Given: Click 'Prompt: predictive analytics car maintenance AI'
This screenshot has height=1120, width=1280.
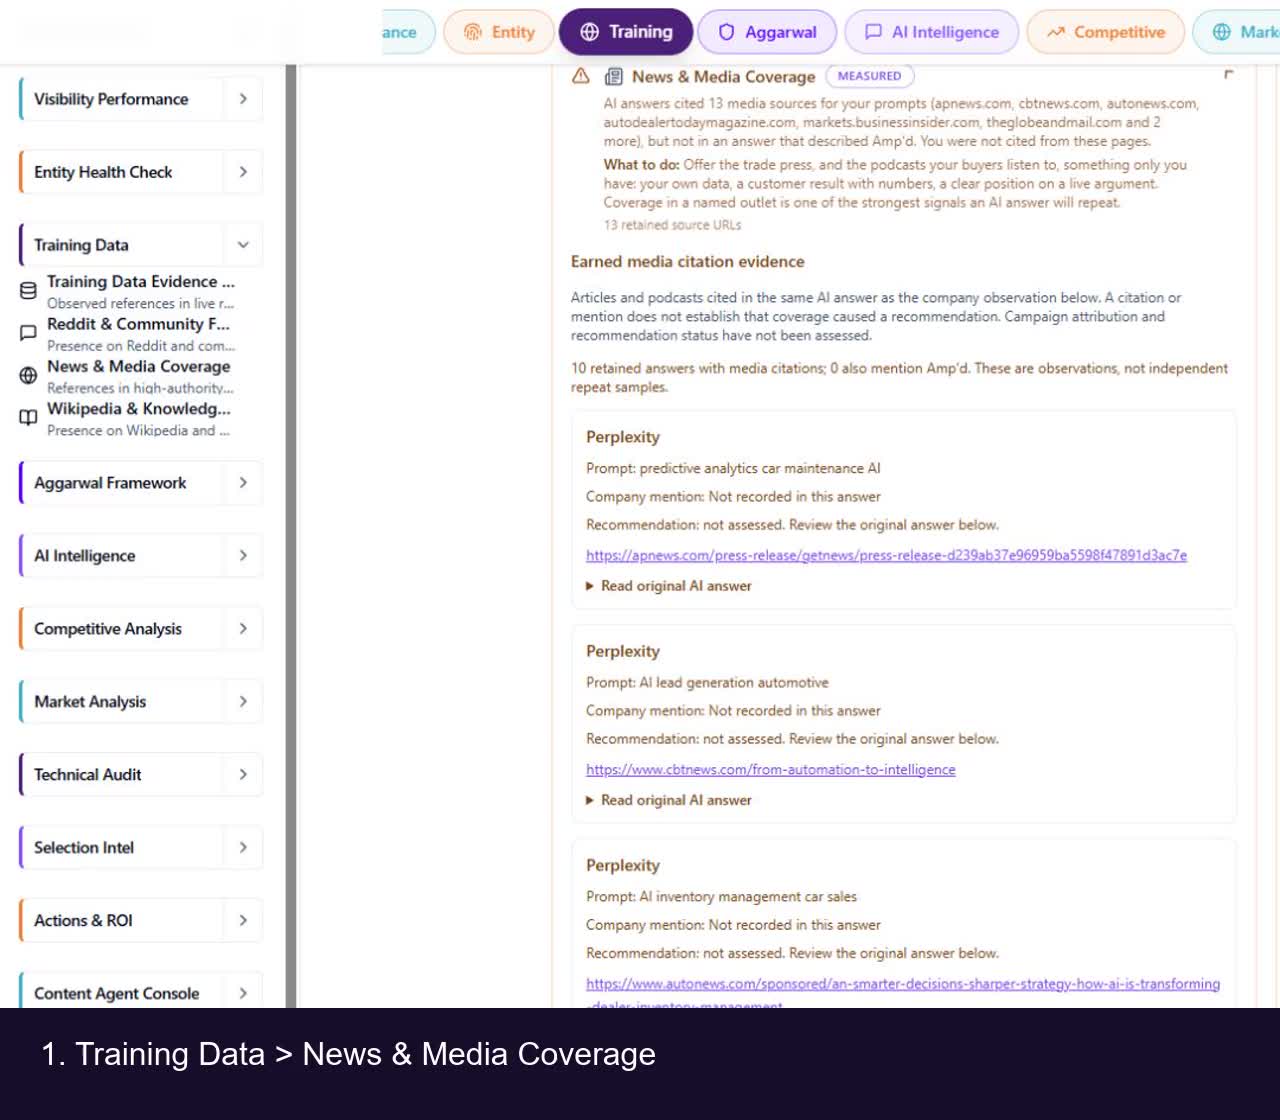Looking at the screenshot, I should (x=733, y=468).
